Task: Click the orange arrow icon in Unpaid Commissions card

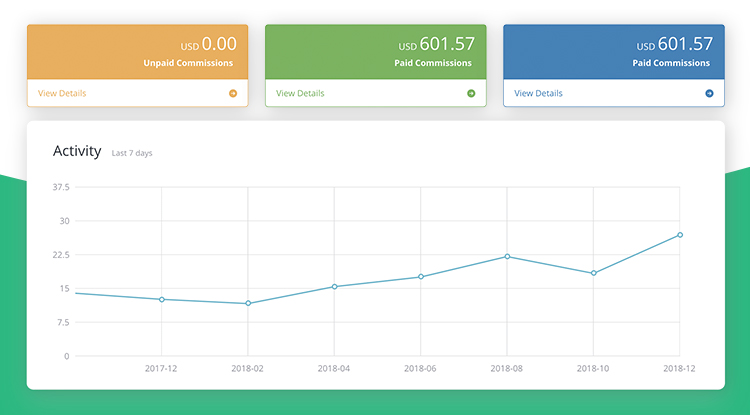Action: [x=233, y=93]
